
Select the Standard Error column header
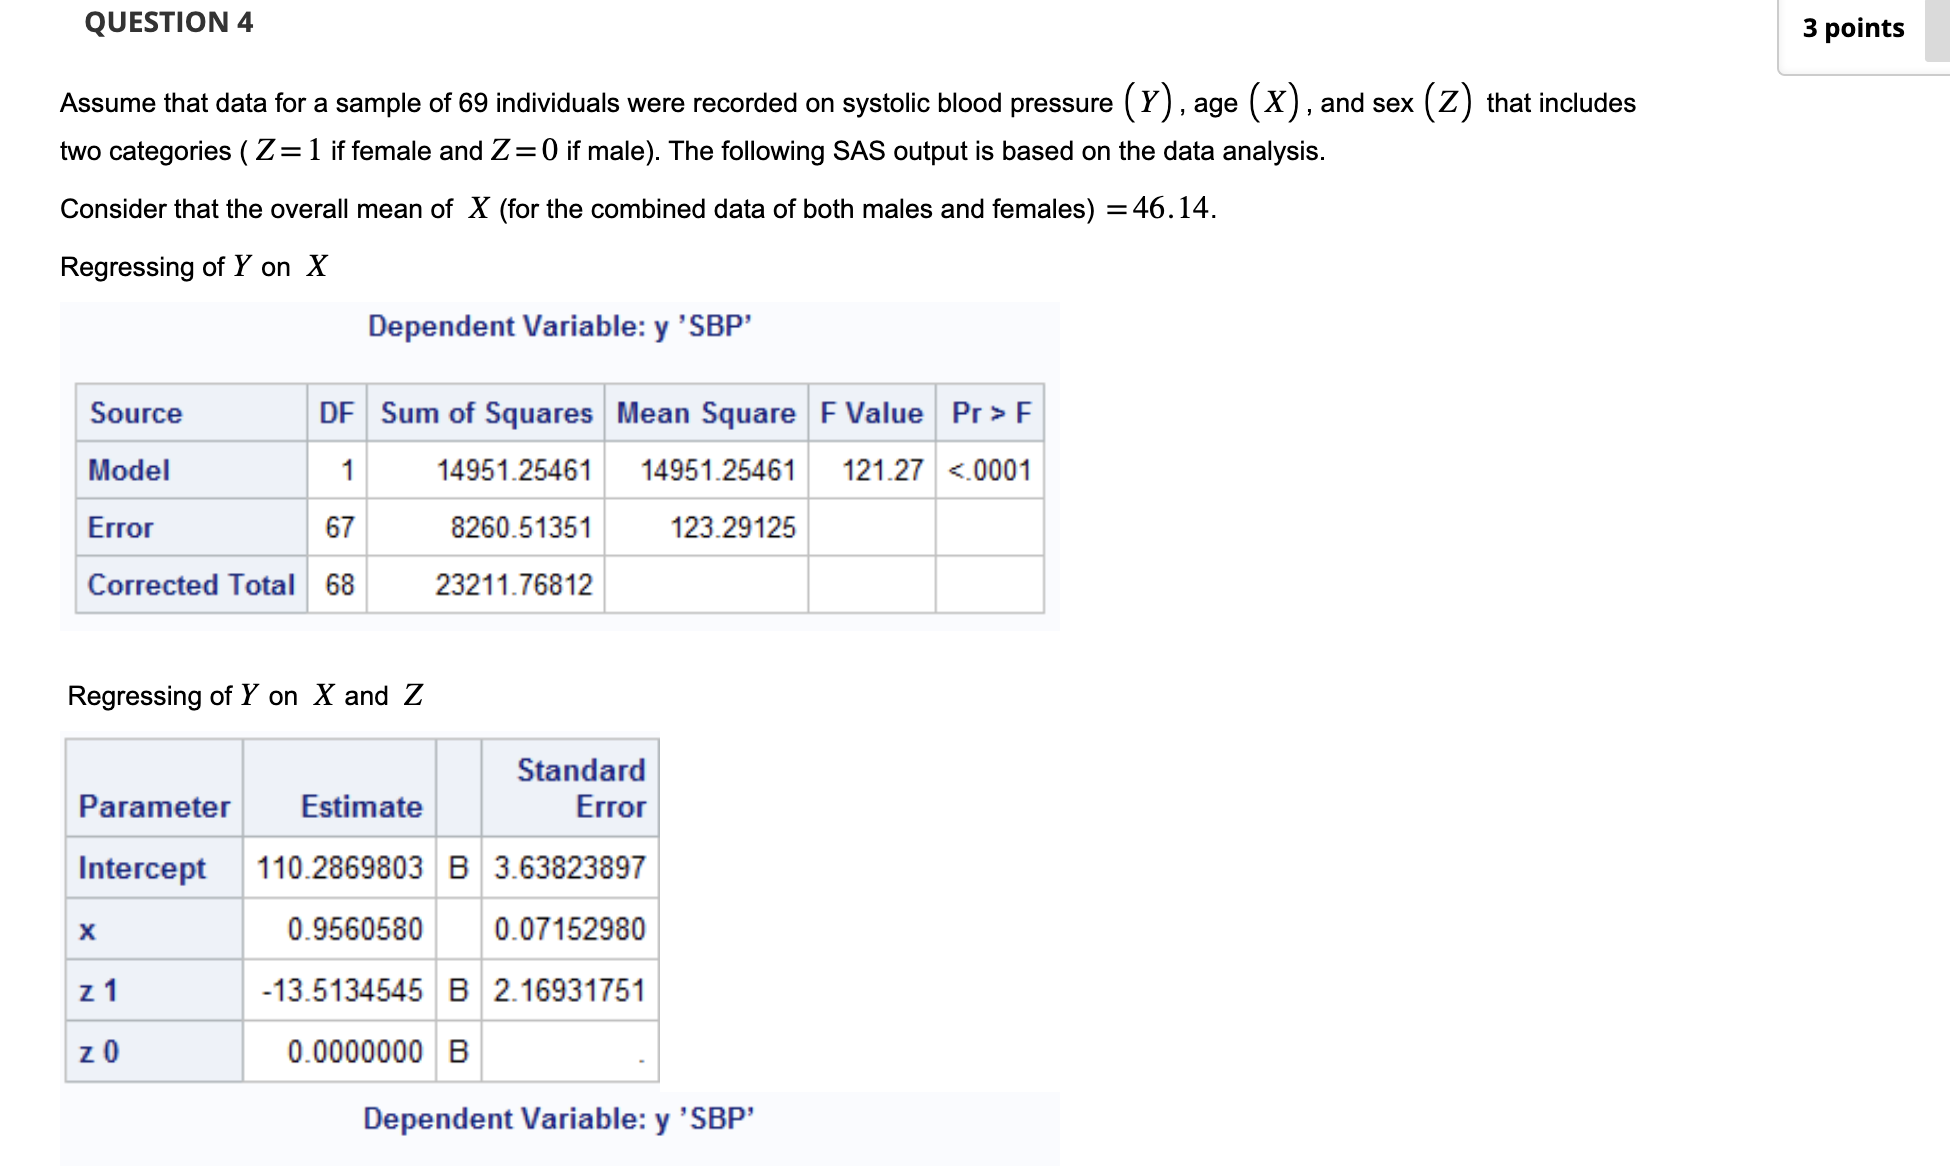pyautogui.click(x=581, y=788)
